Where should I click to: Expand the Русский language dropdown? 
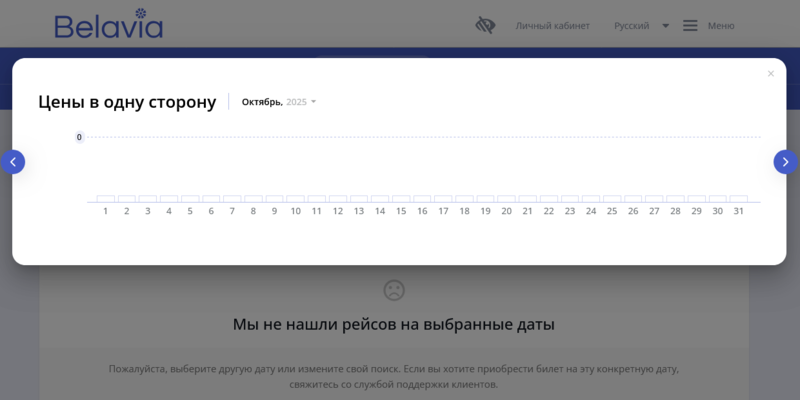(631, 26)
